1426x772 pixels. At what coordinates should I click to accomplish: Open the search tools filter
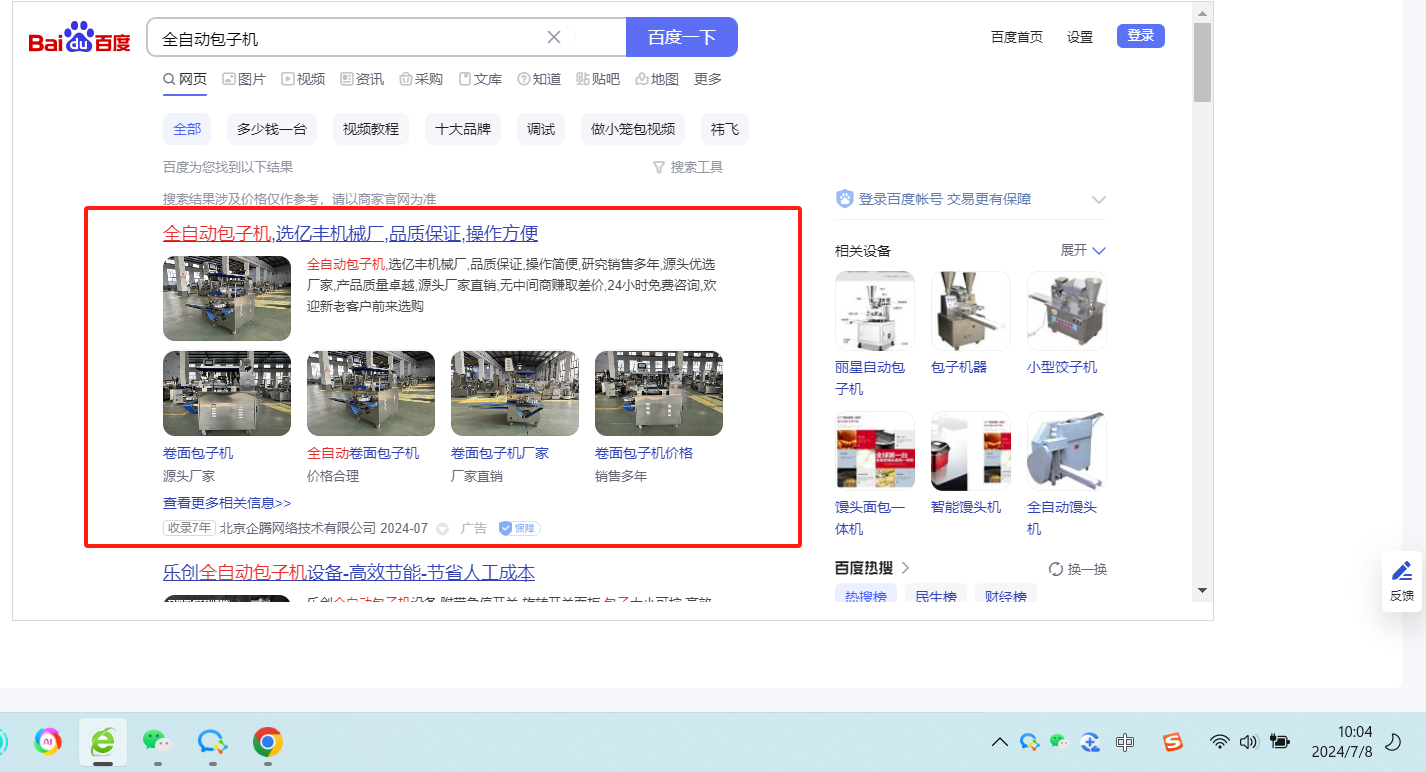click(687, 167)
